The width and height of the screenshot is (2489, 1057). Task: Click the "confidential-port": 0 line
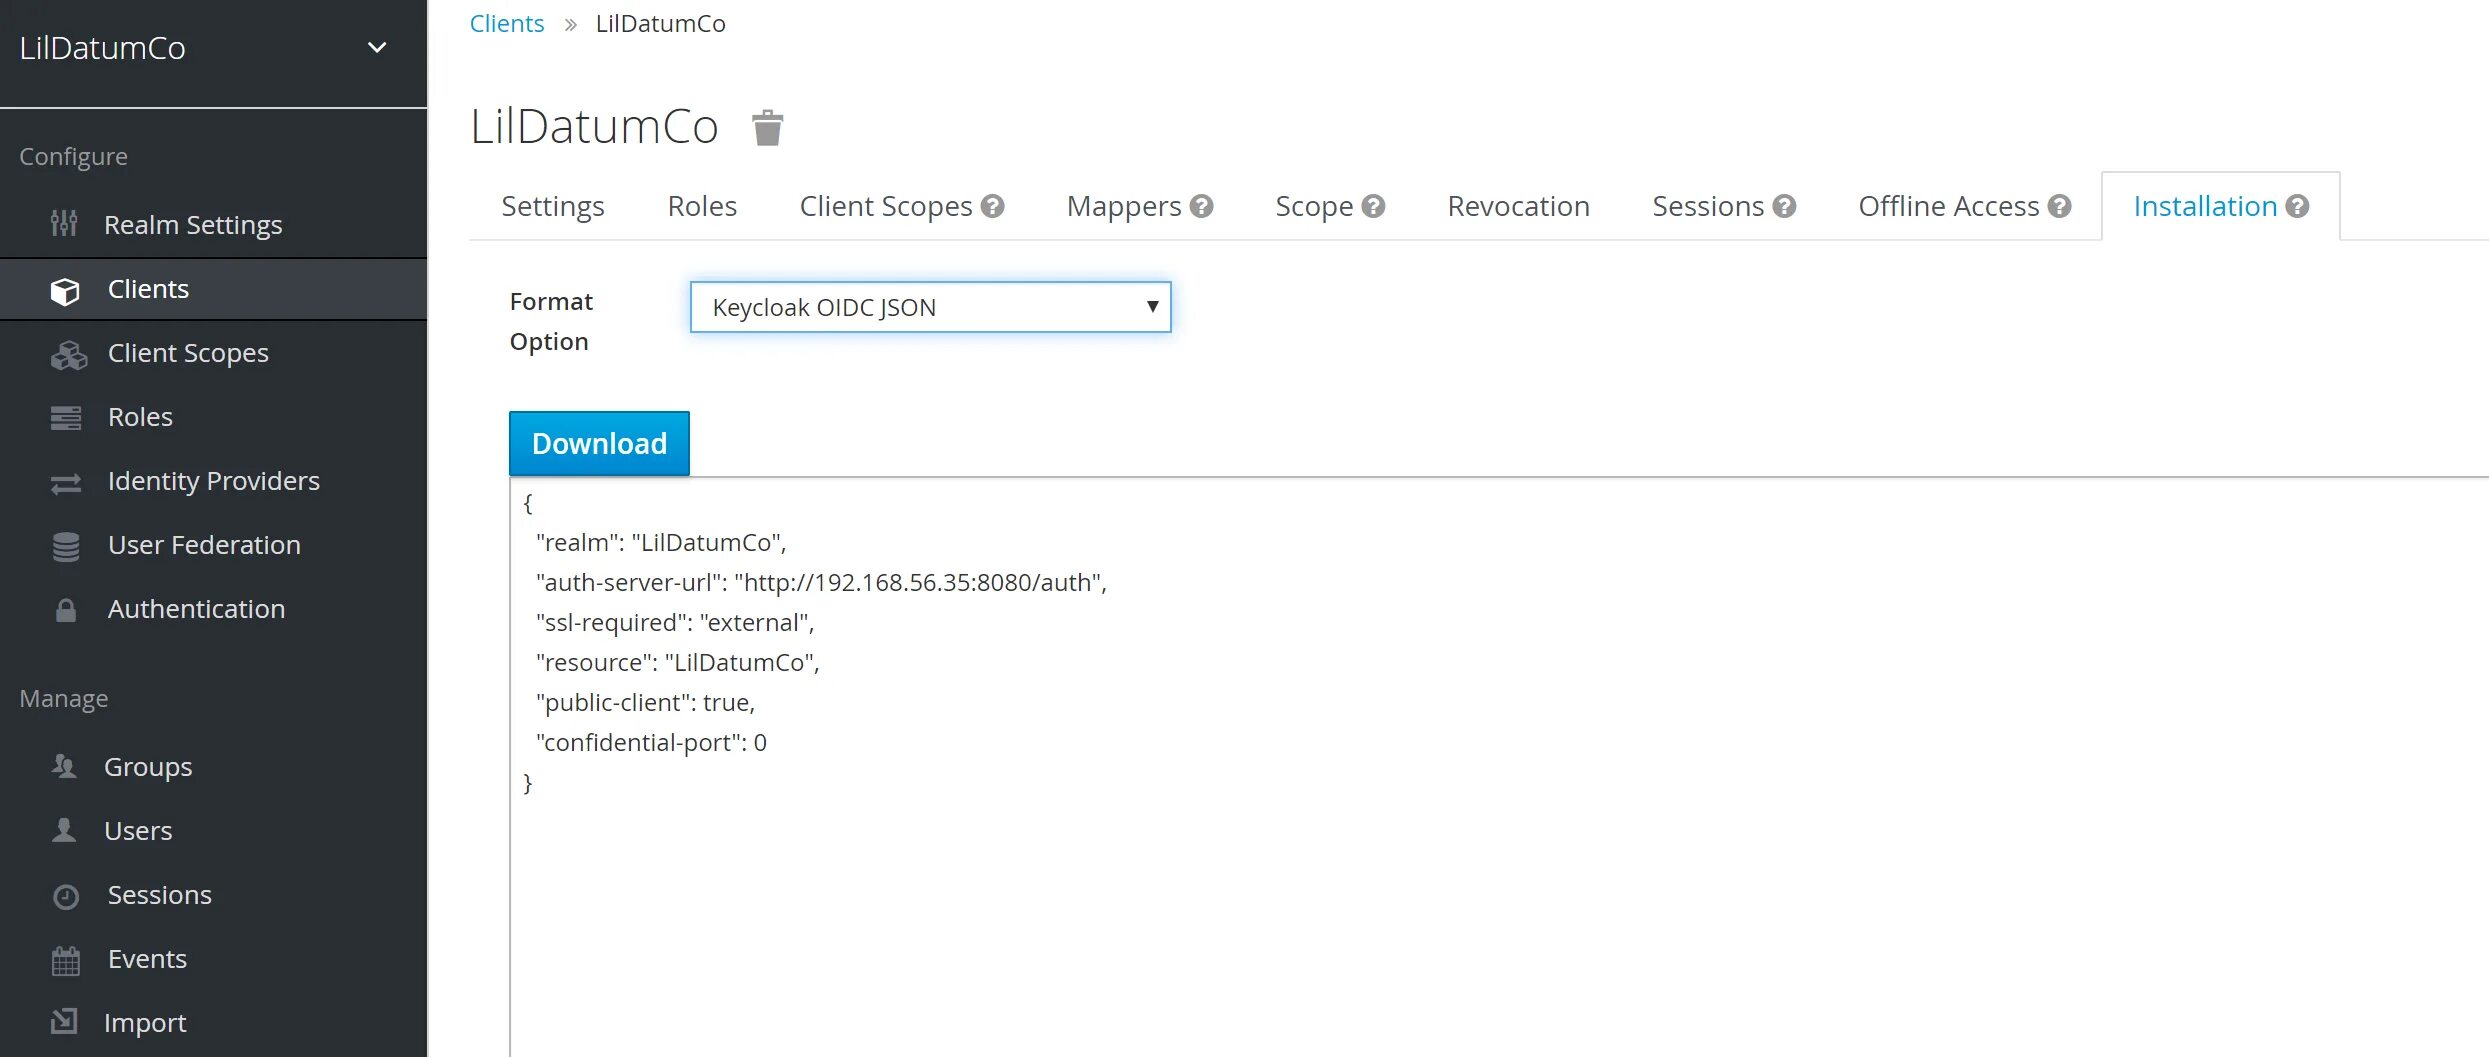click(x=651, y=743)
